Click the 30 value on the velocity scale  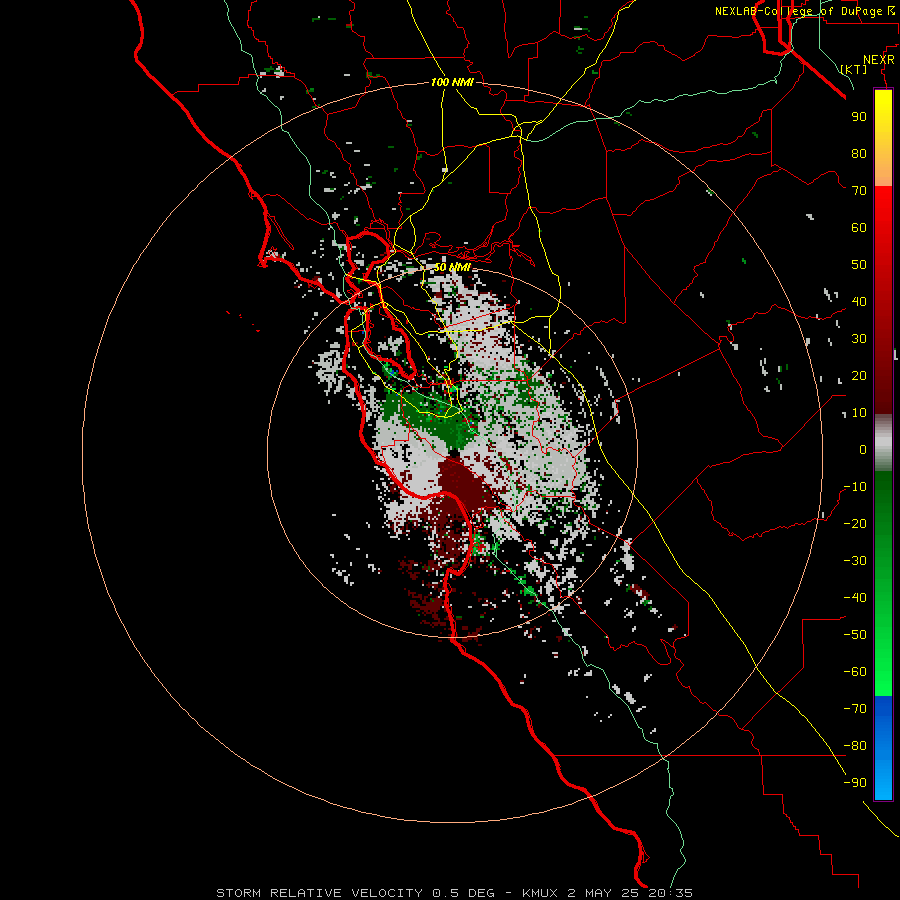[x=859, y=339]
